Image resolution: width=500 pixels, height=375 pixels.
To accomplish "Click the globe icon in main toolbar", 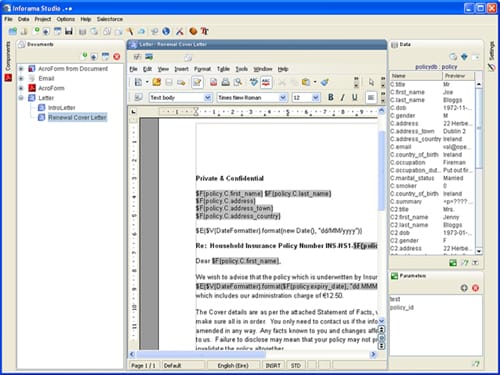I will [x=166, y=31].
